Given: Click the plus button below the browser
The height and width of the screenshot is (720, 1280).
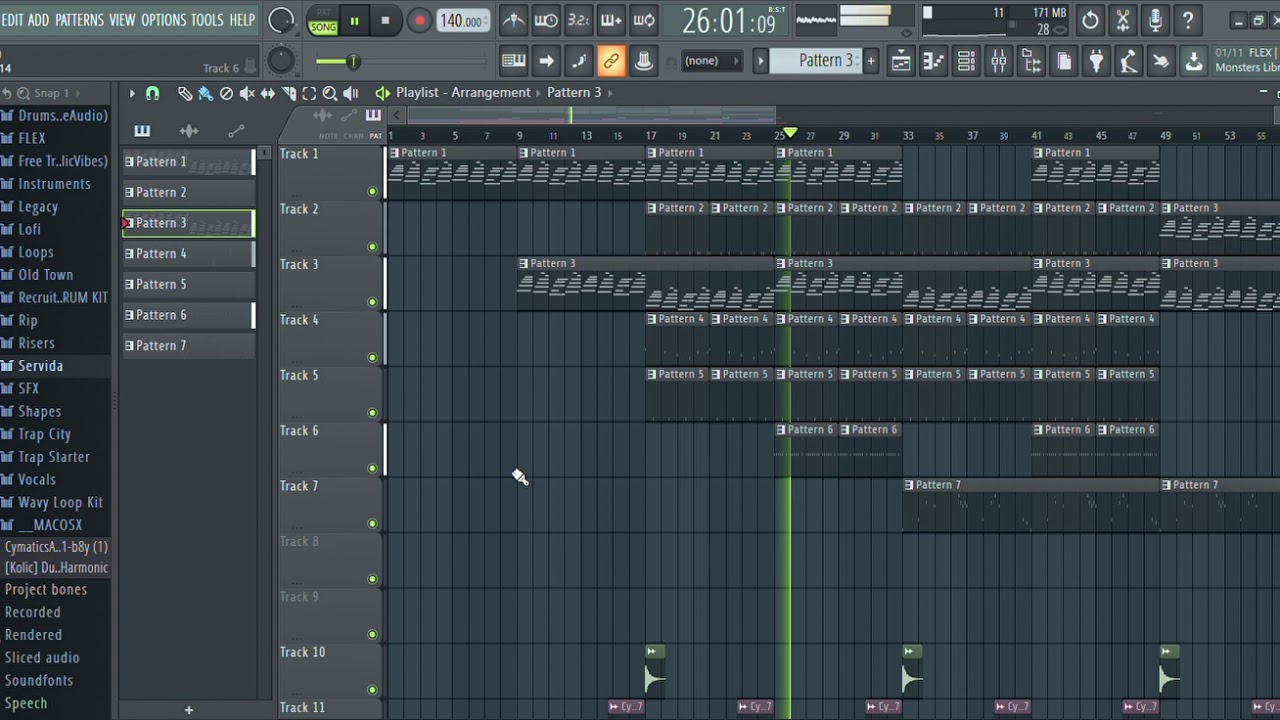Looking at the screenshot, I should [188, 710].
